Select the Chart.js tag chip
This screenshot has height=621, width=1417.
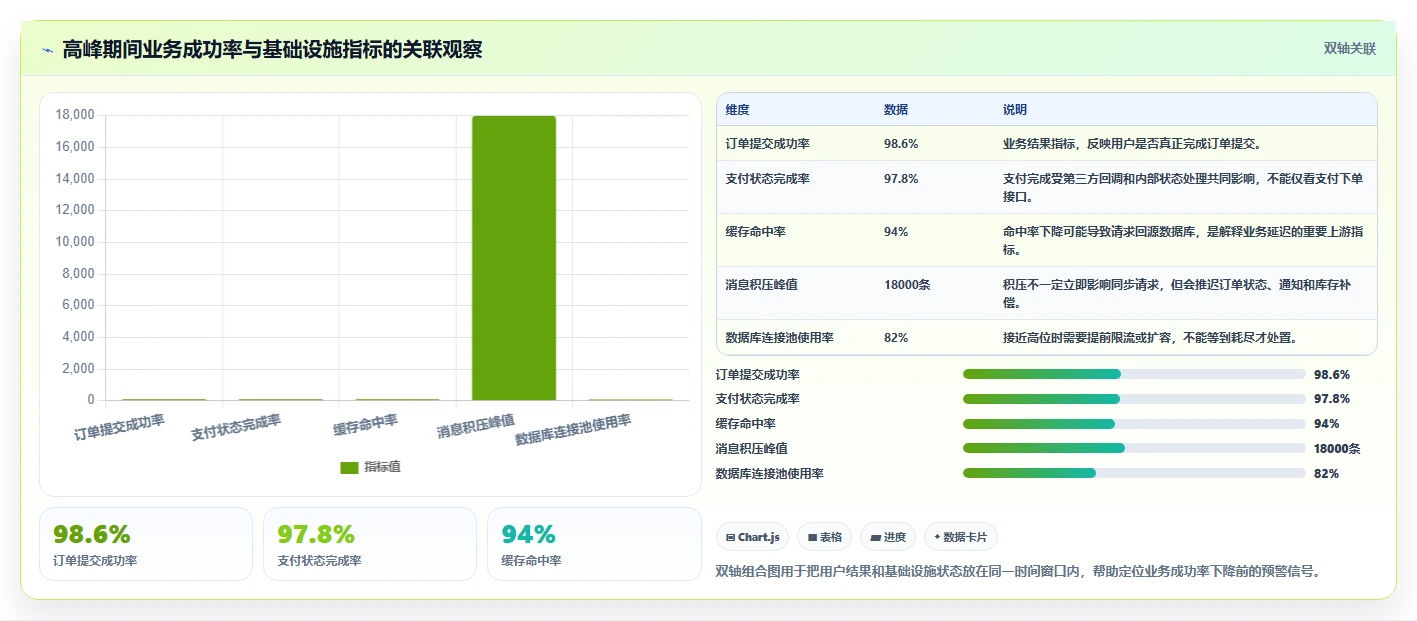(x=752, y=537)
